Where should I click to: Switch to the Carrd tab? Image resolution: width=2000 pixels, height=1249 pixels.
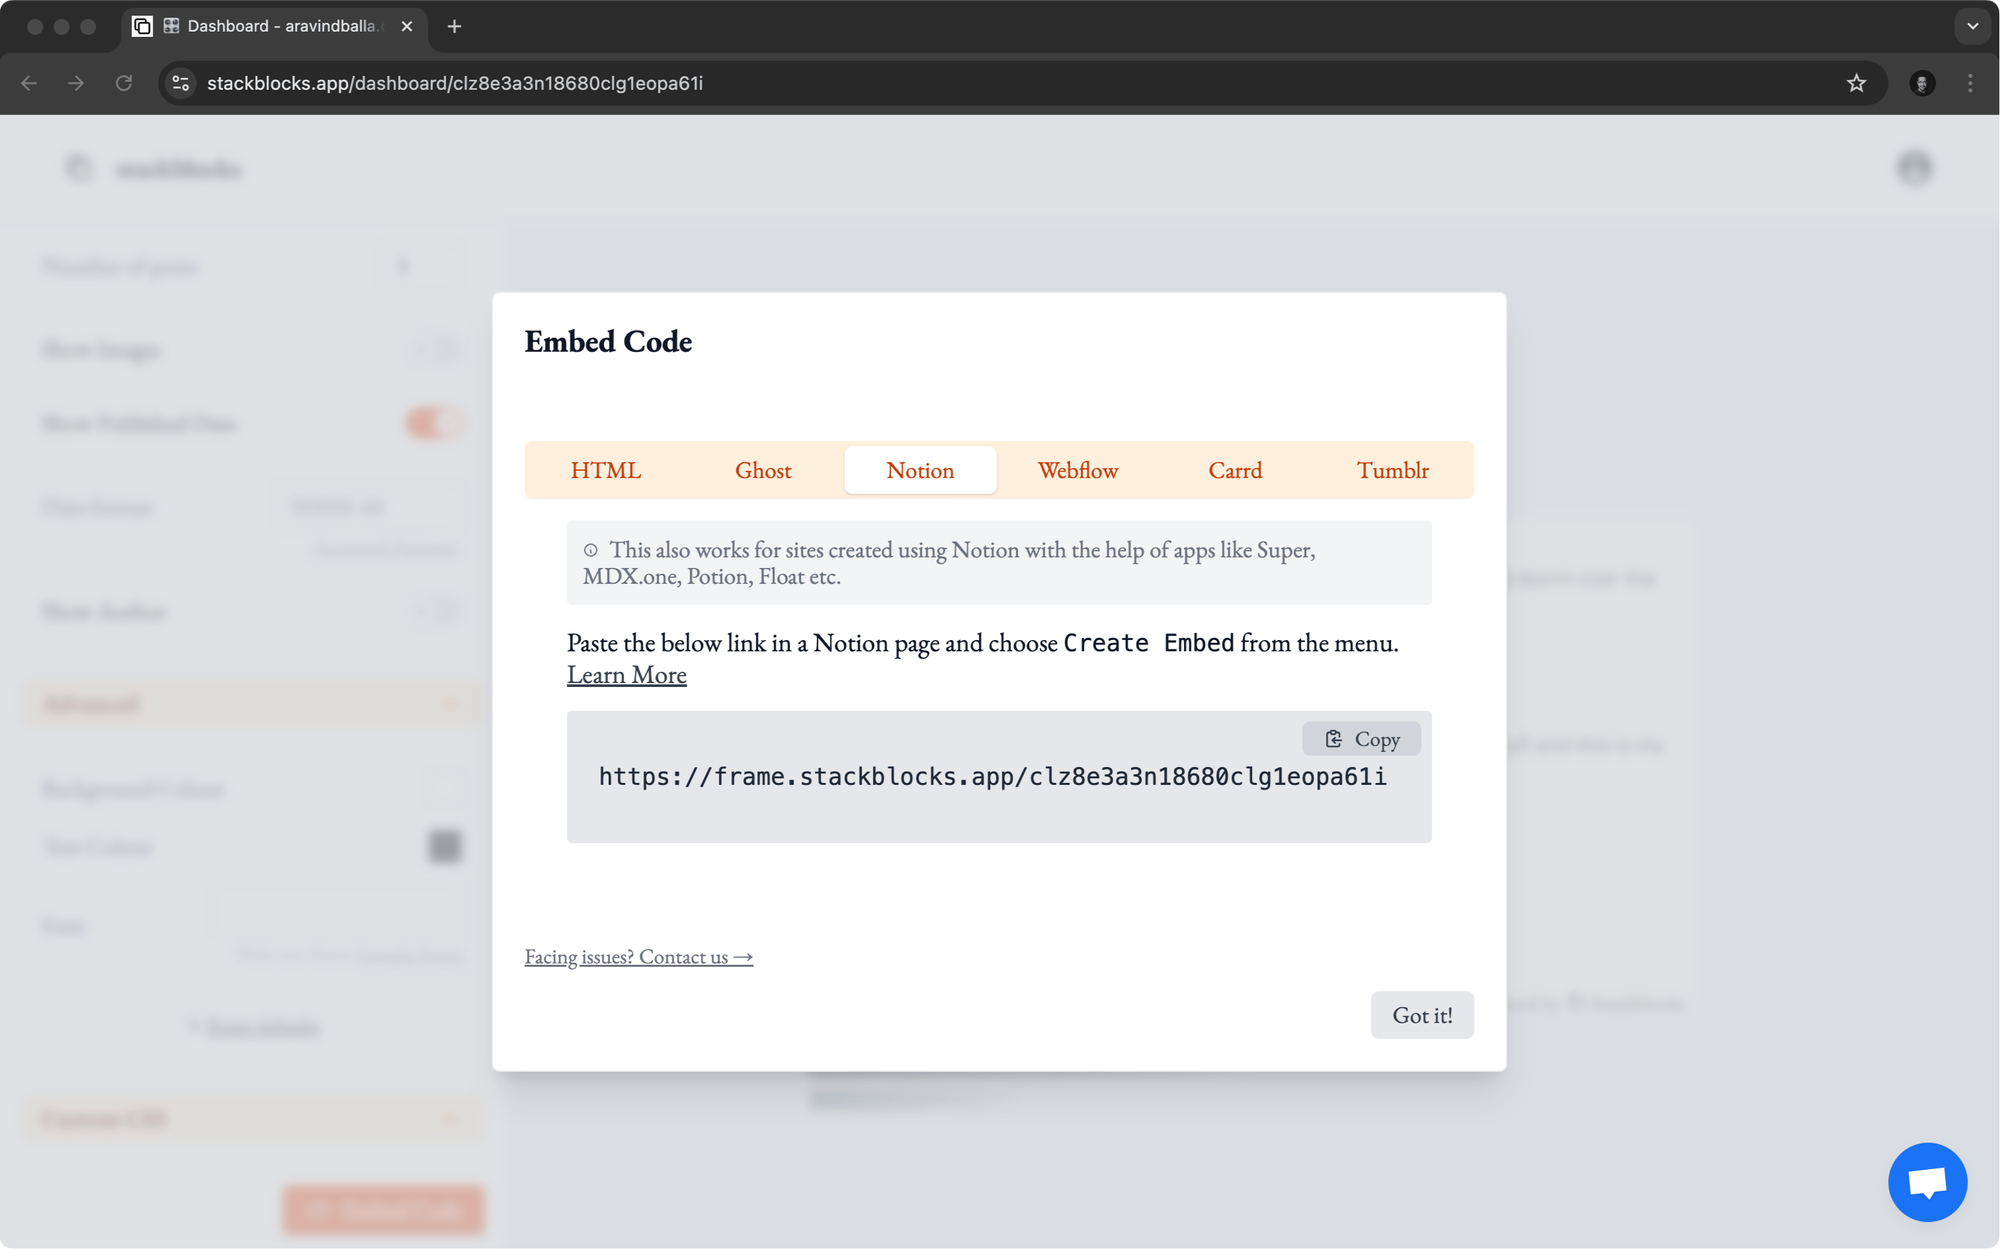click(1235, 470)
